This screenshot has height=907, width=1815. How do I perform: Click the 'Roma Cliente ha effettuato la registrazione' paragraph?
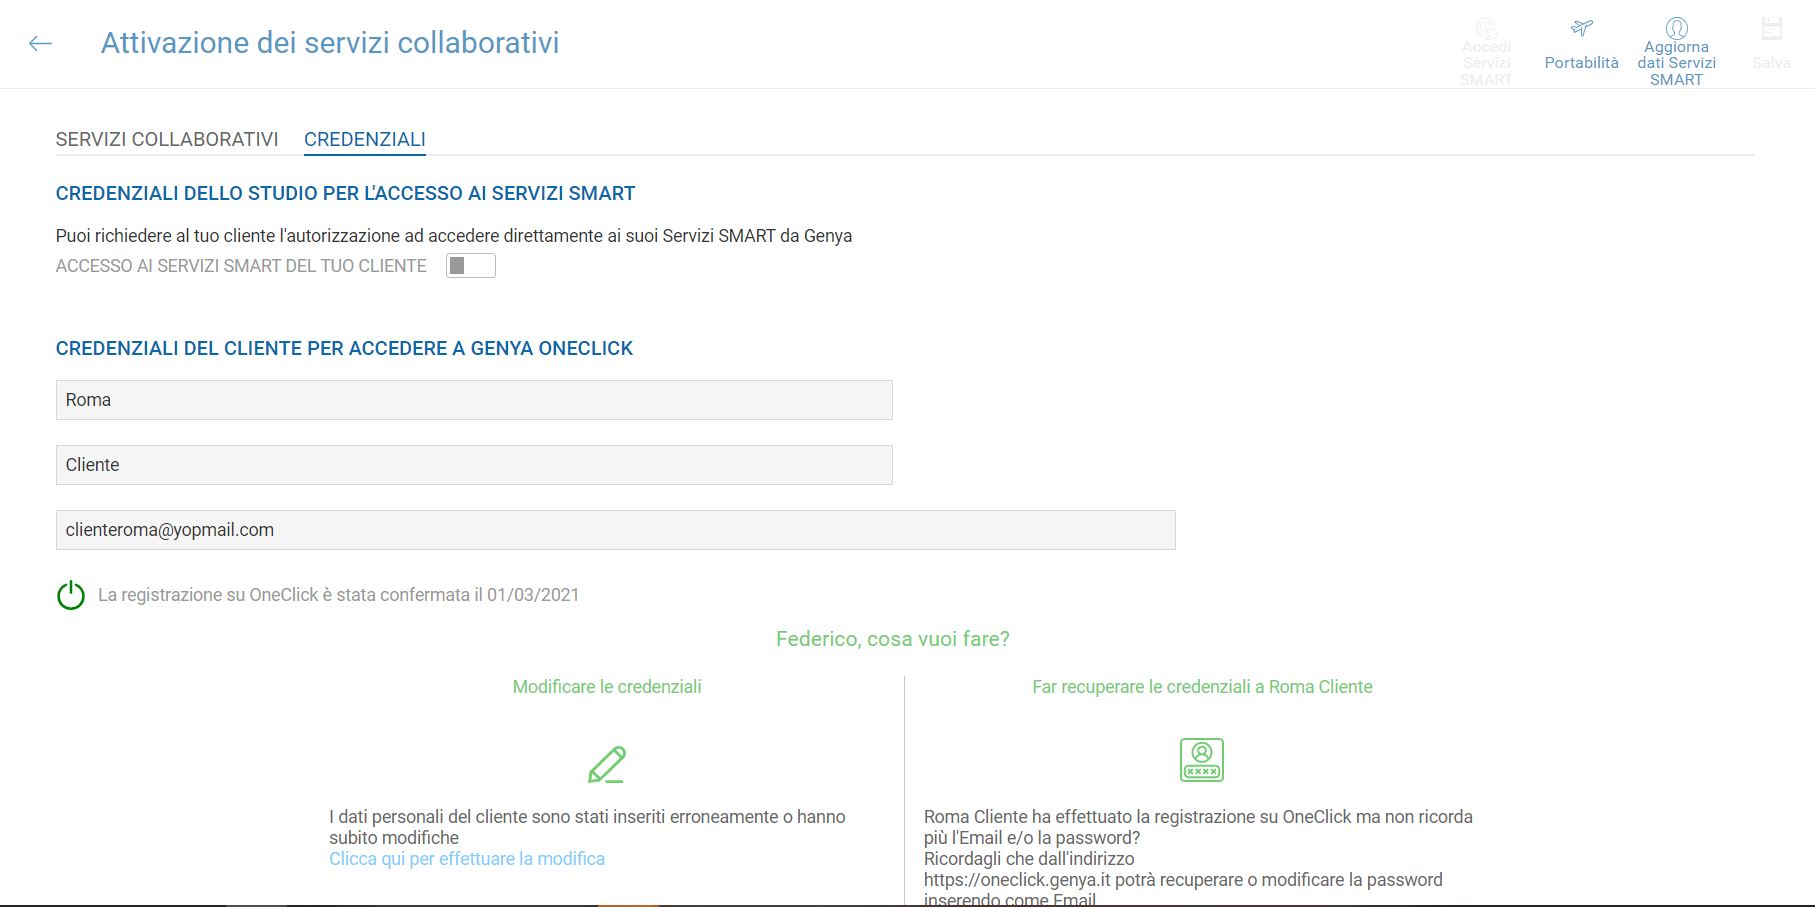[1198, 857]
